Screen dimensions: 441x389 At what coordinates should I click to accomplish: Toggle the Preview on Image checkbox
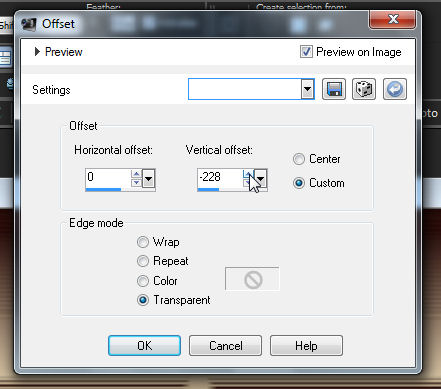pyautogui.click(x=306, y=52)
